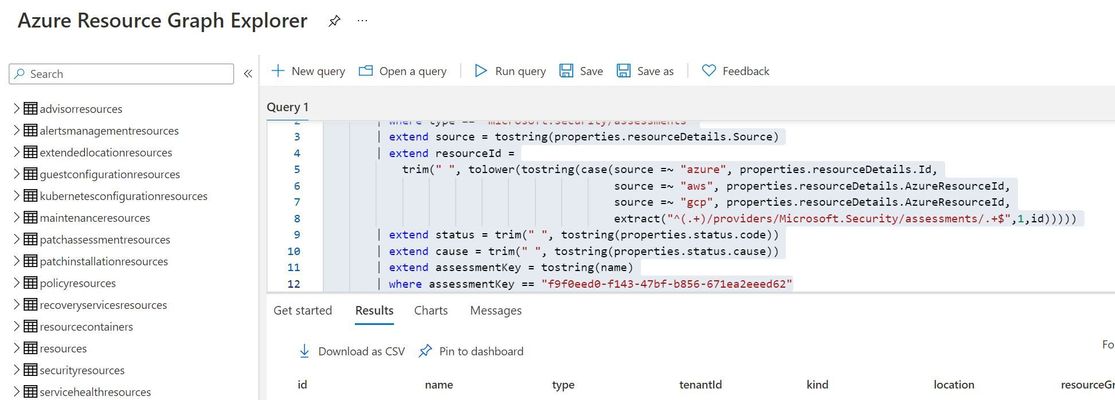The width and height of the screenshot is (1115, 400).
Task: Expand the maintenanceresources tree node
Action: click(17, 217)
